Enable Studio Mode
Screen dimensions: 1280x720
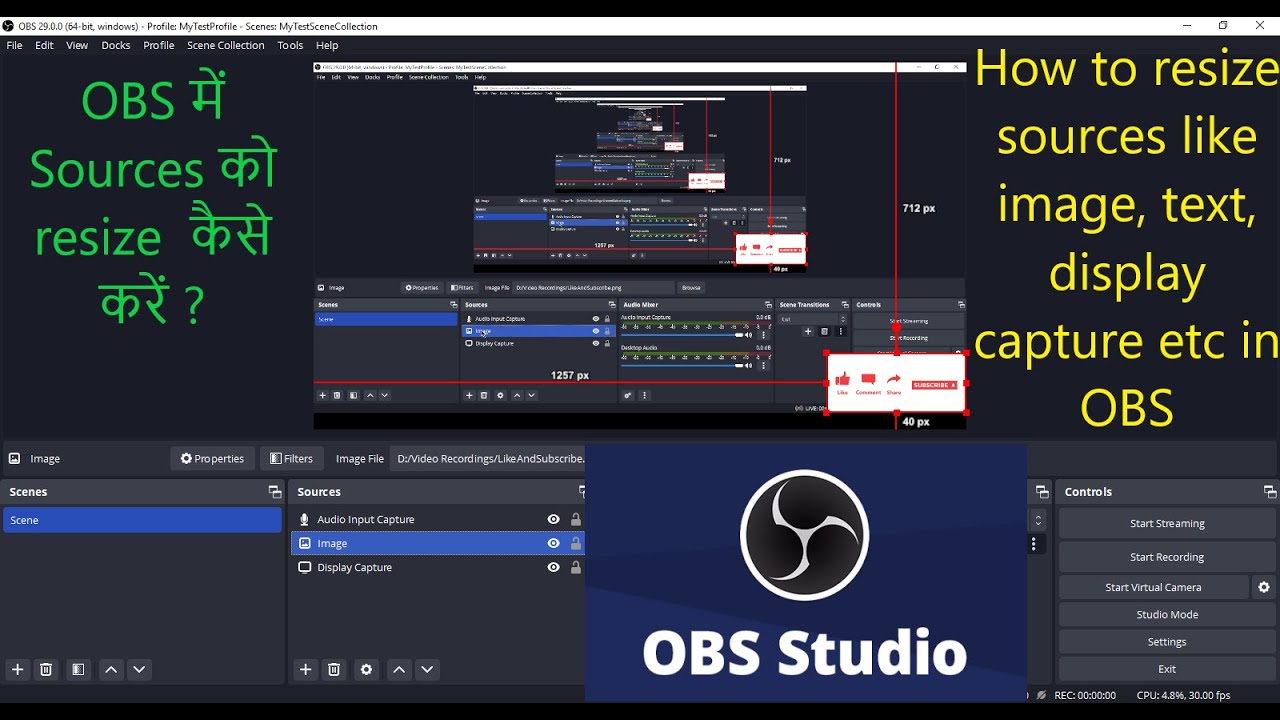(x=1167, y=614)
